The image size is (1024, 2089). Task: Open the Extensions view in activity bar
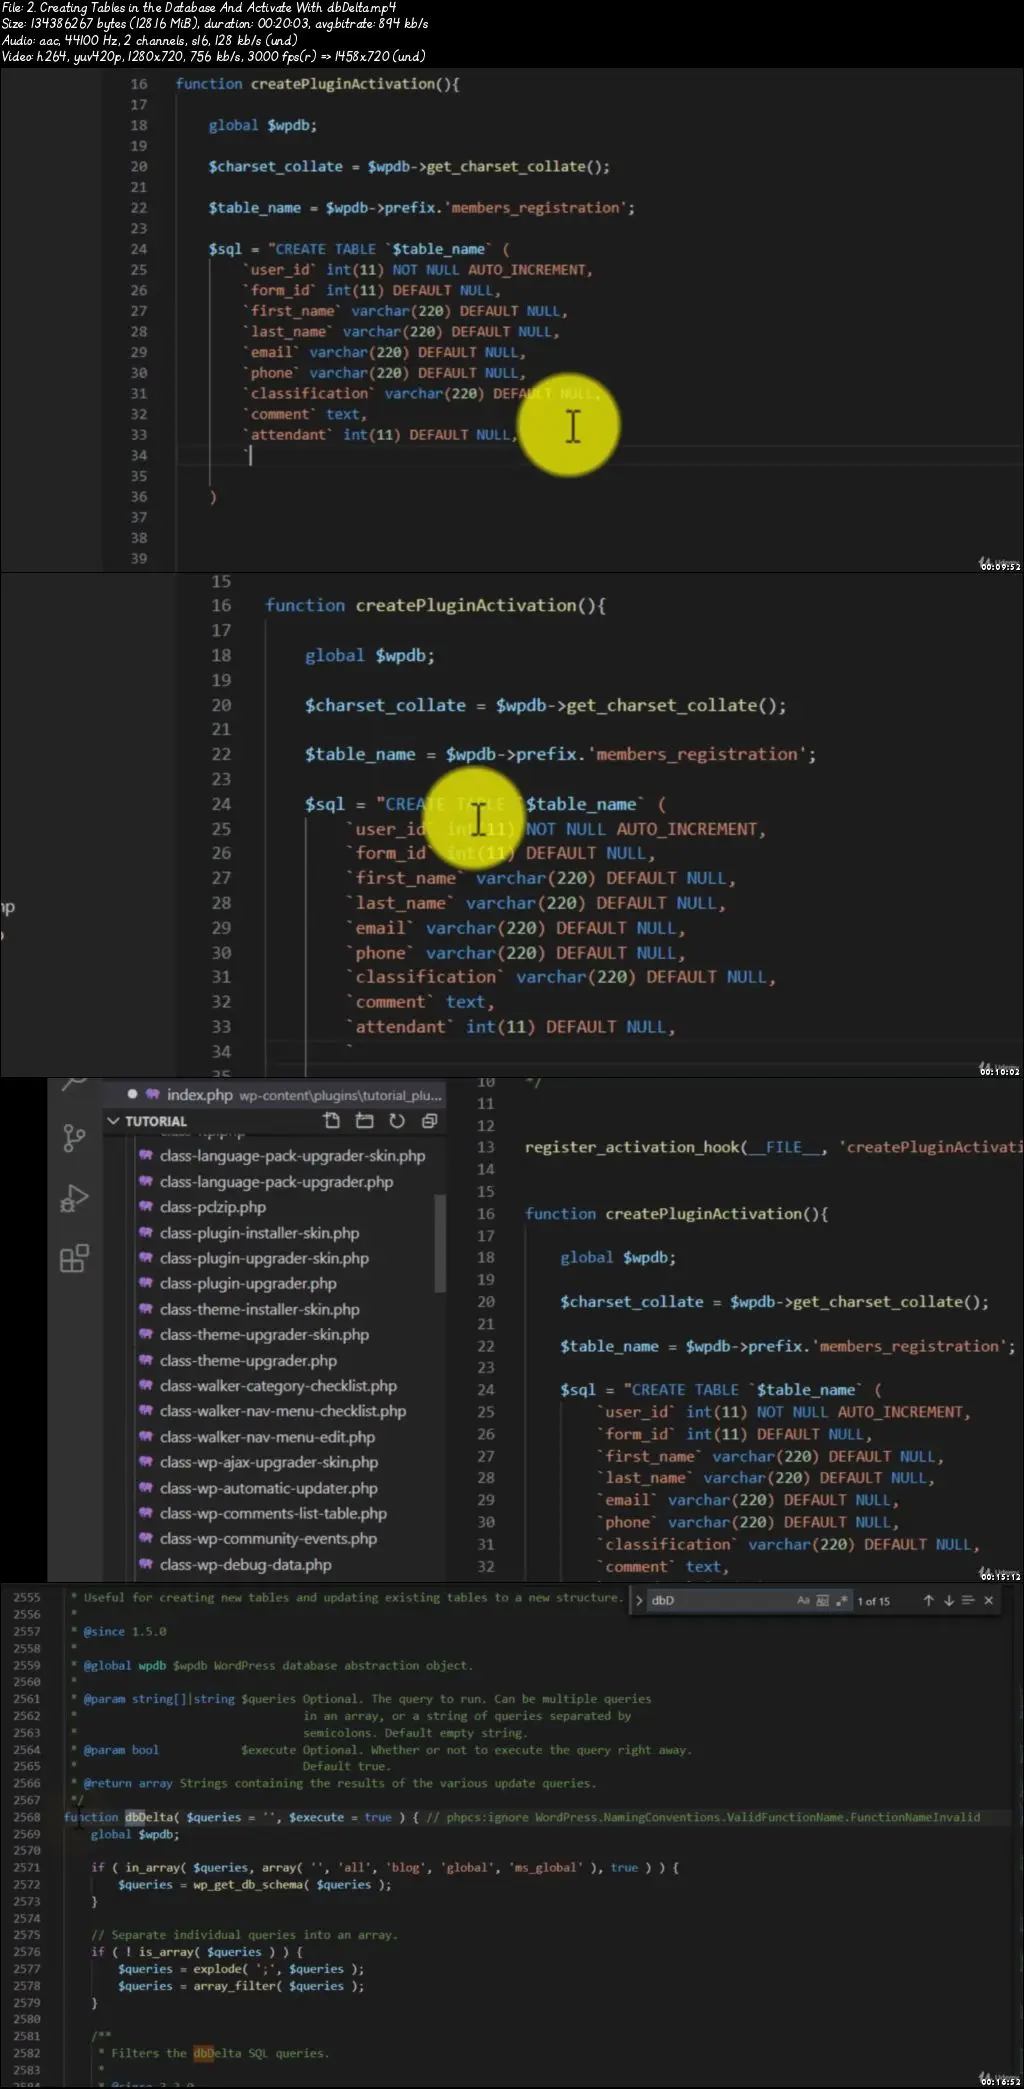[x=74, y=1258]
